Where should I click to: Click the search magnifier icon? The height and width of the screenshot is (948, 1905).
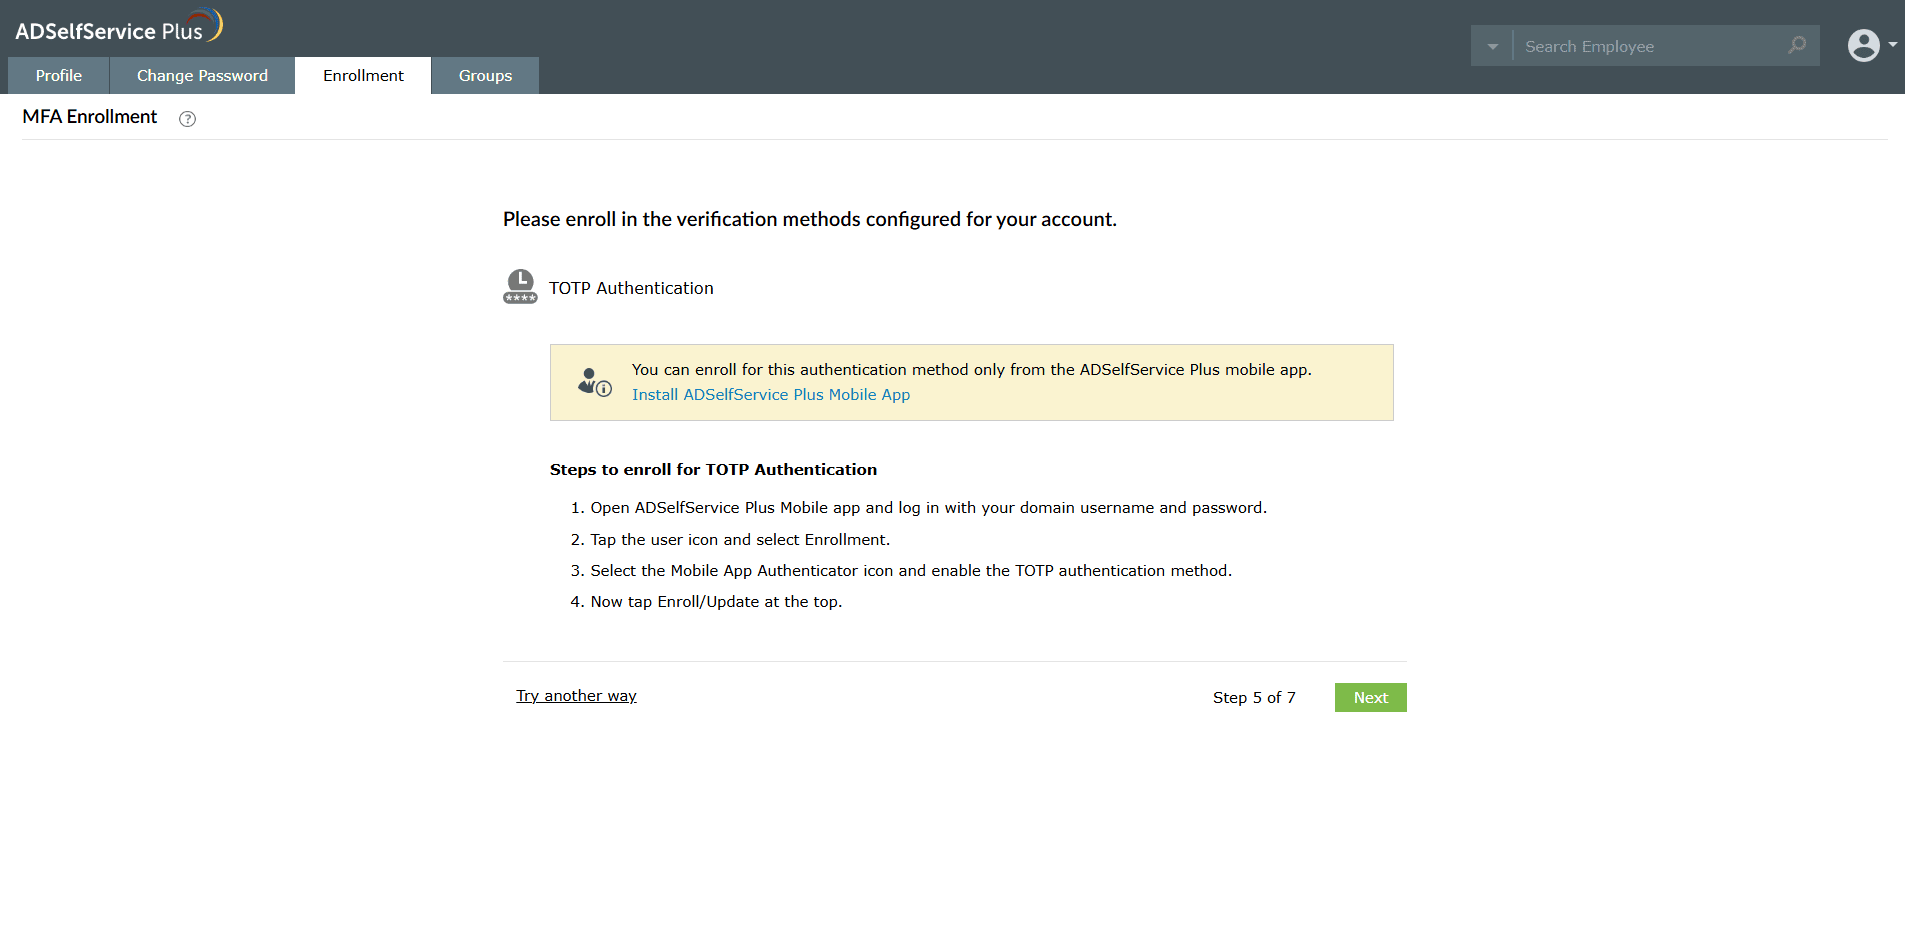pyautogui.click(x=1797, y=46)
